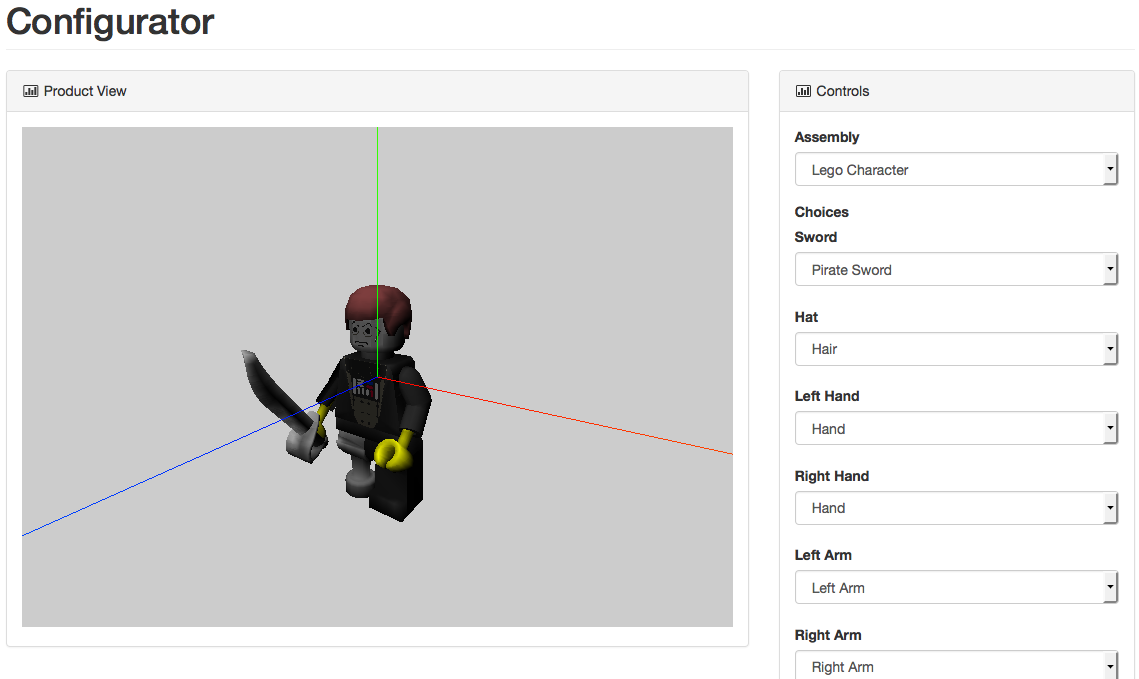
Task: Click the Right Arm label
Action: pyautogui.click(x=828, y=635)
